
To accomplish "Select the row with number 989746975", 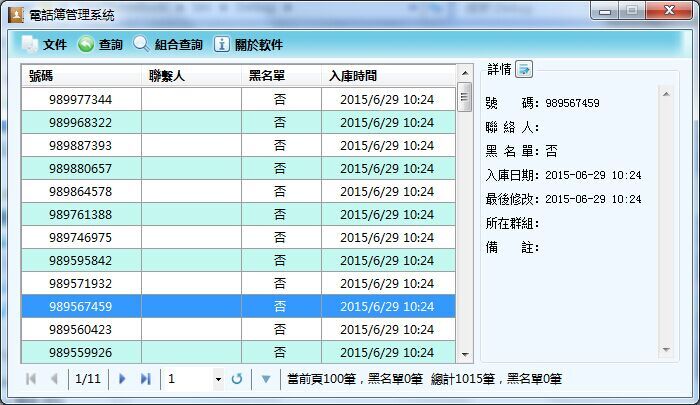I will coord(81,238).
